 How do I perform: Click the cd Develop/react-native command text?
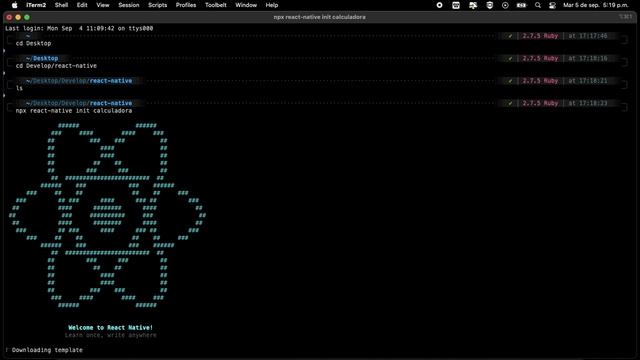point(56,66)
